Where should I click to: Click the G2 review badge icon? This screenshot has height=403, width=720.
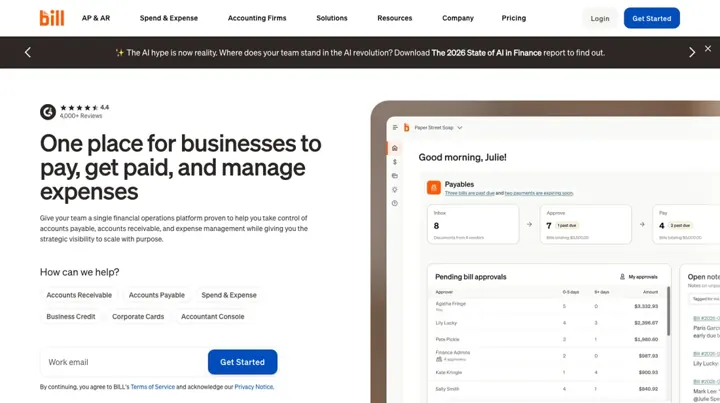point(48,112)
